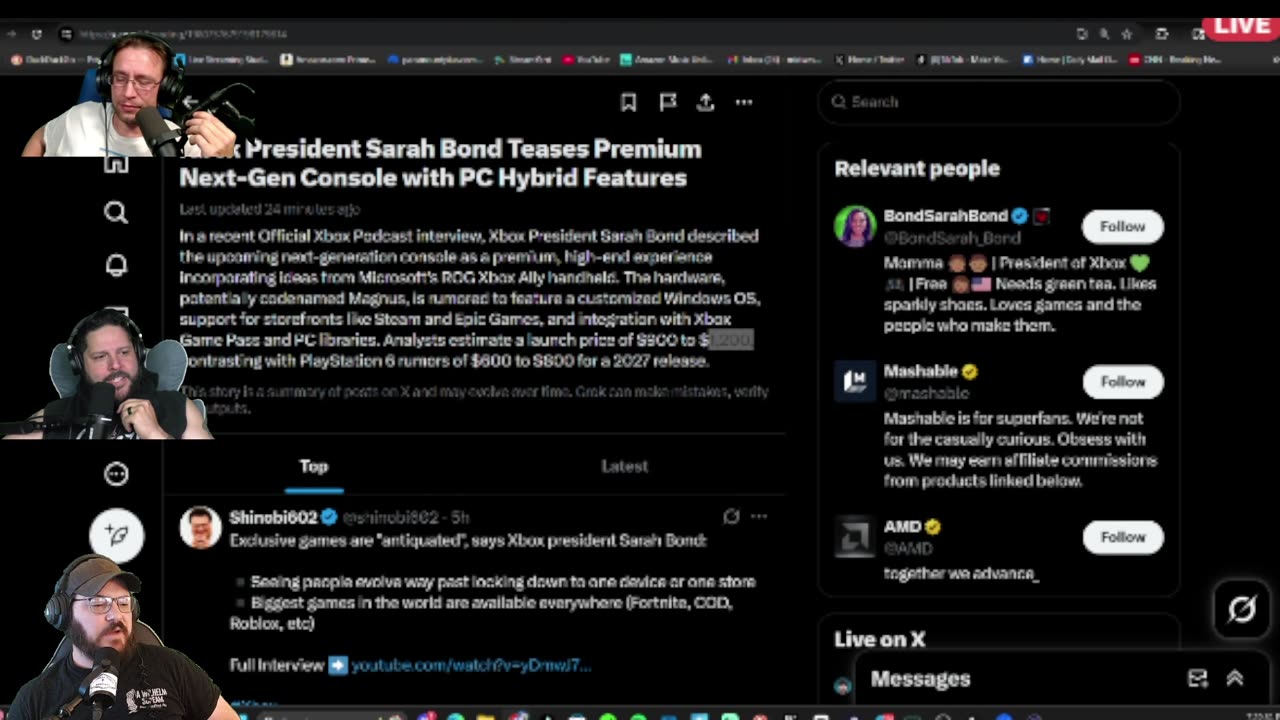1280x720 pixels.
Task: Click inside the Search field
Action: pyautogui.click(x=998, y=101)
